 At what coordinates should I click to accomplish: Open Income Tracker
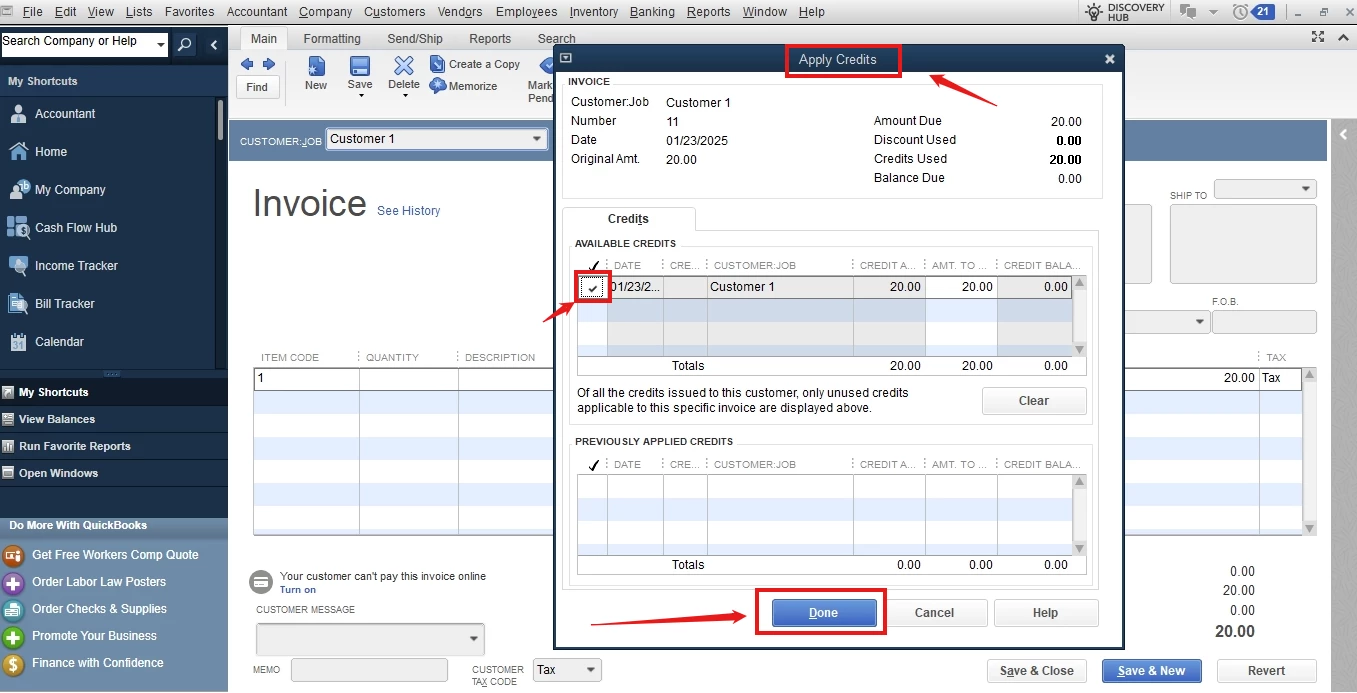tap(76, 266)
